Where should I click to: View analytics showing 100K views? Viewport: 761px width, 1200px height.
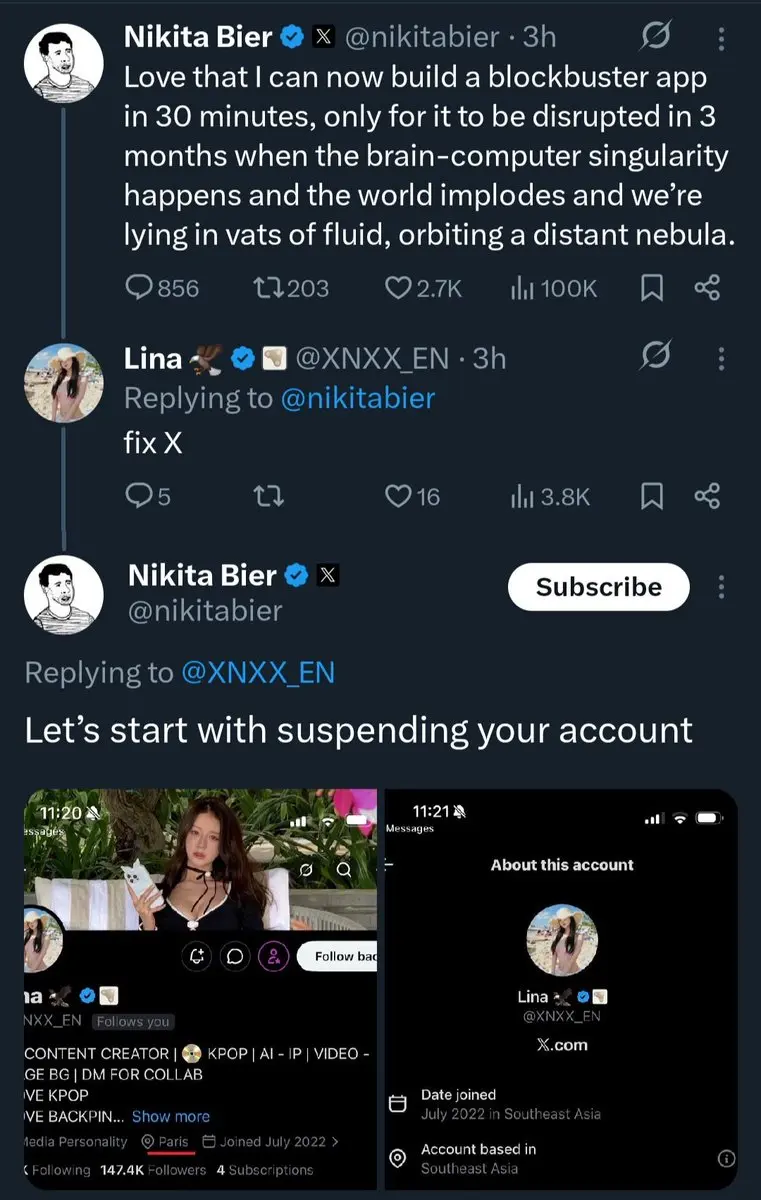point(523,288)
